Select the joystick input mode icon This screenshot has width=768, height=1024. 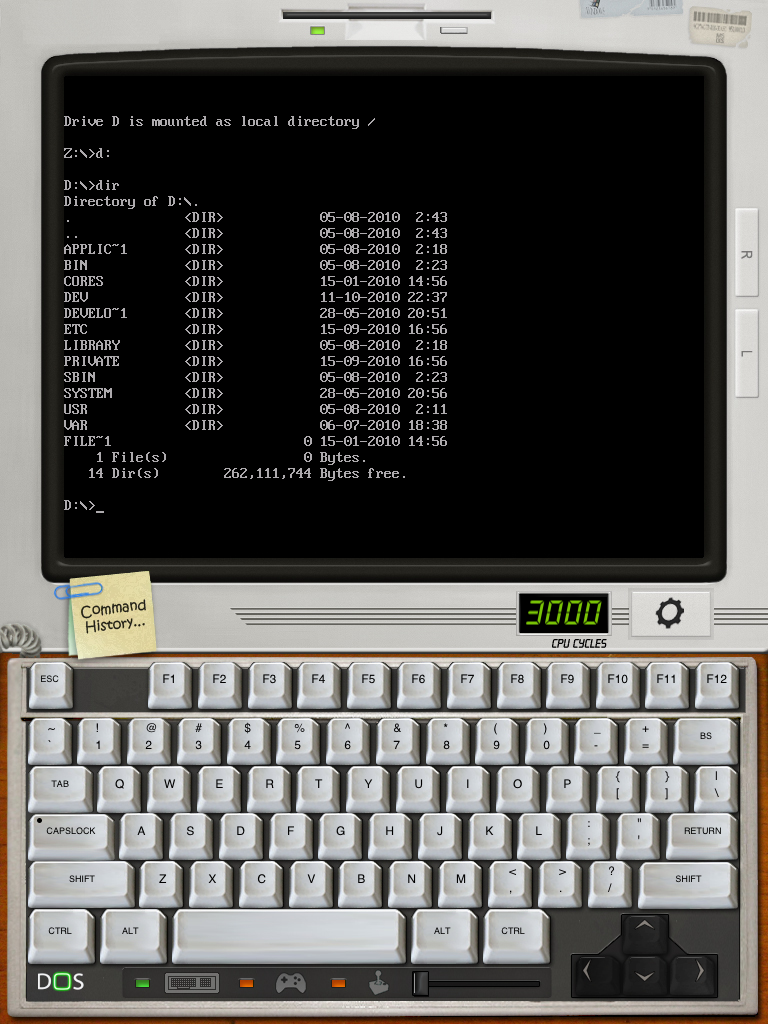(x=379, y=982)
